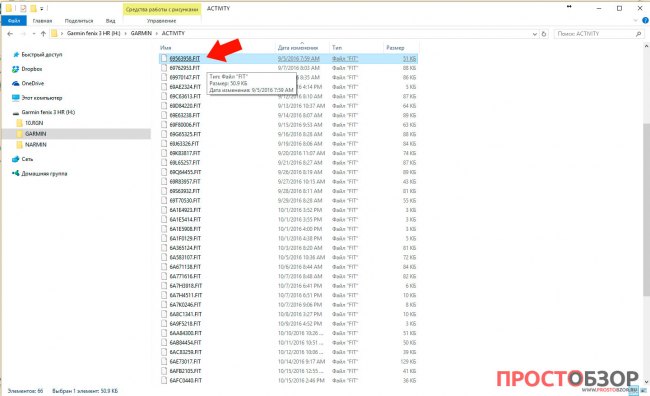Open the Customize Quick Access Toolbar dropdown
The height and width of the screenshot is (396, 650).
click(x=42, y=8)
